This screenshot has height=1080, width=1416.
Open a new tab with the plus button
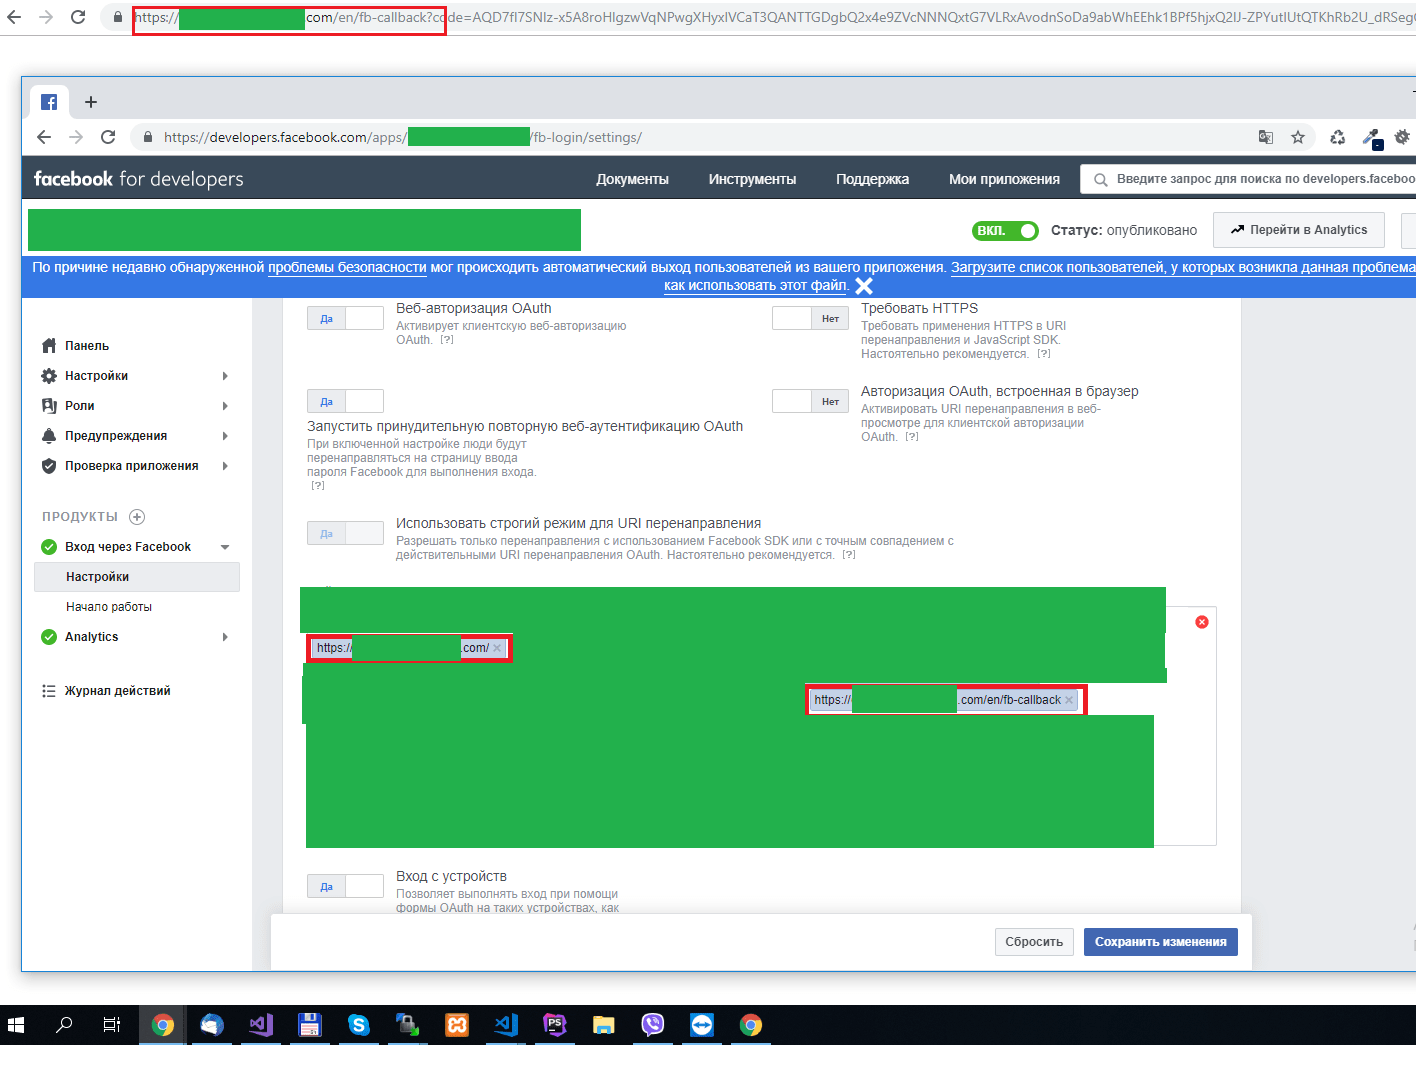click(x=91, y=102)
